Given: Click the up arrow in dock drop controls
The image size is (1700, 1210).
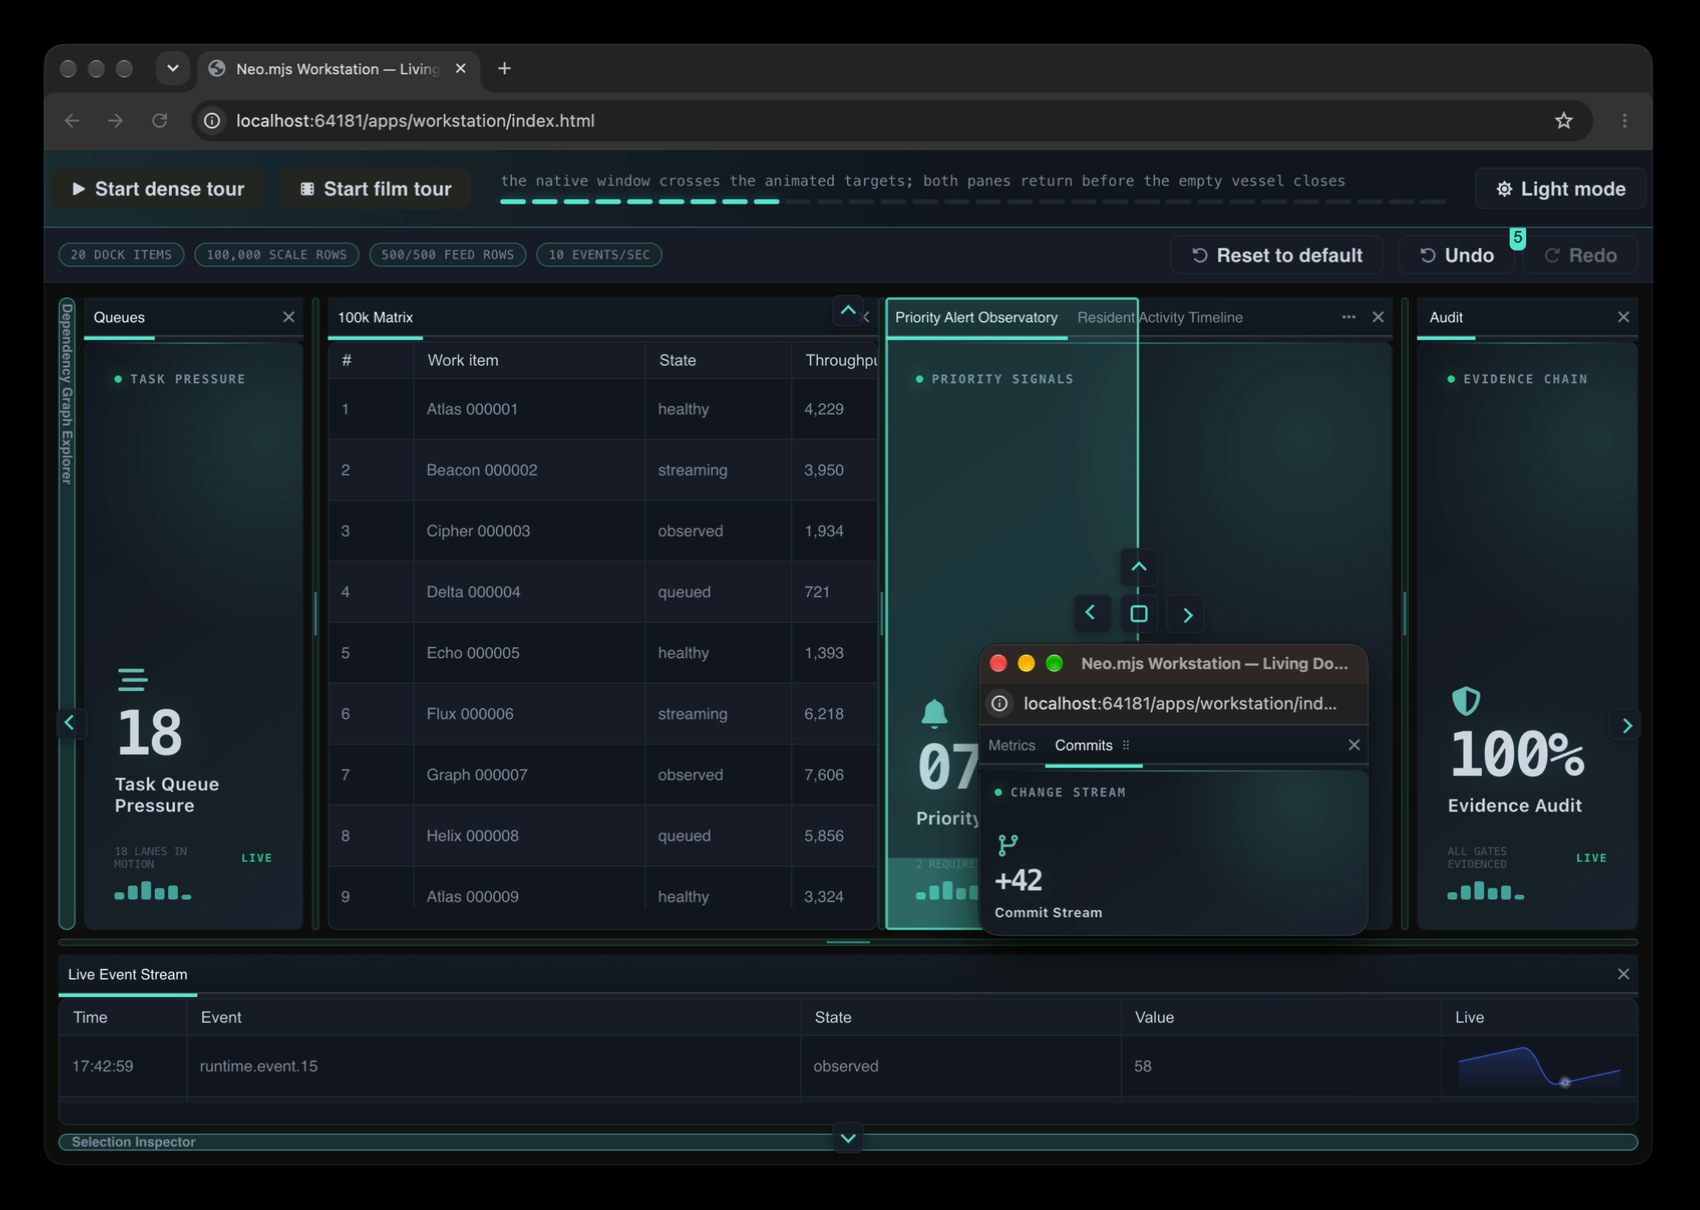Looking at the screenshot, I should click(x=1138, y=567).
